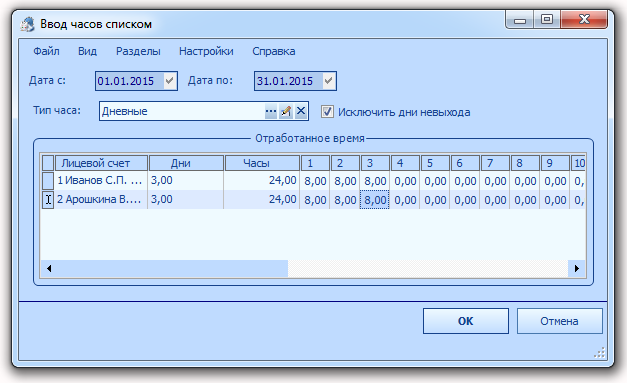Click Дни value 3,00 for Арошкина
627x383 pixels.
click(x=186, y=199)
